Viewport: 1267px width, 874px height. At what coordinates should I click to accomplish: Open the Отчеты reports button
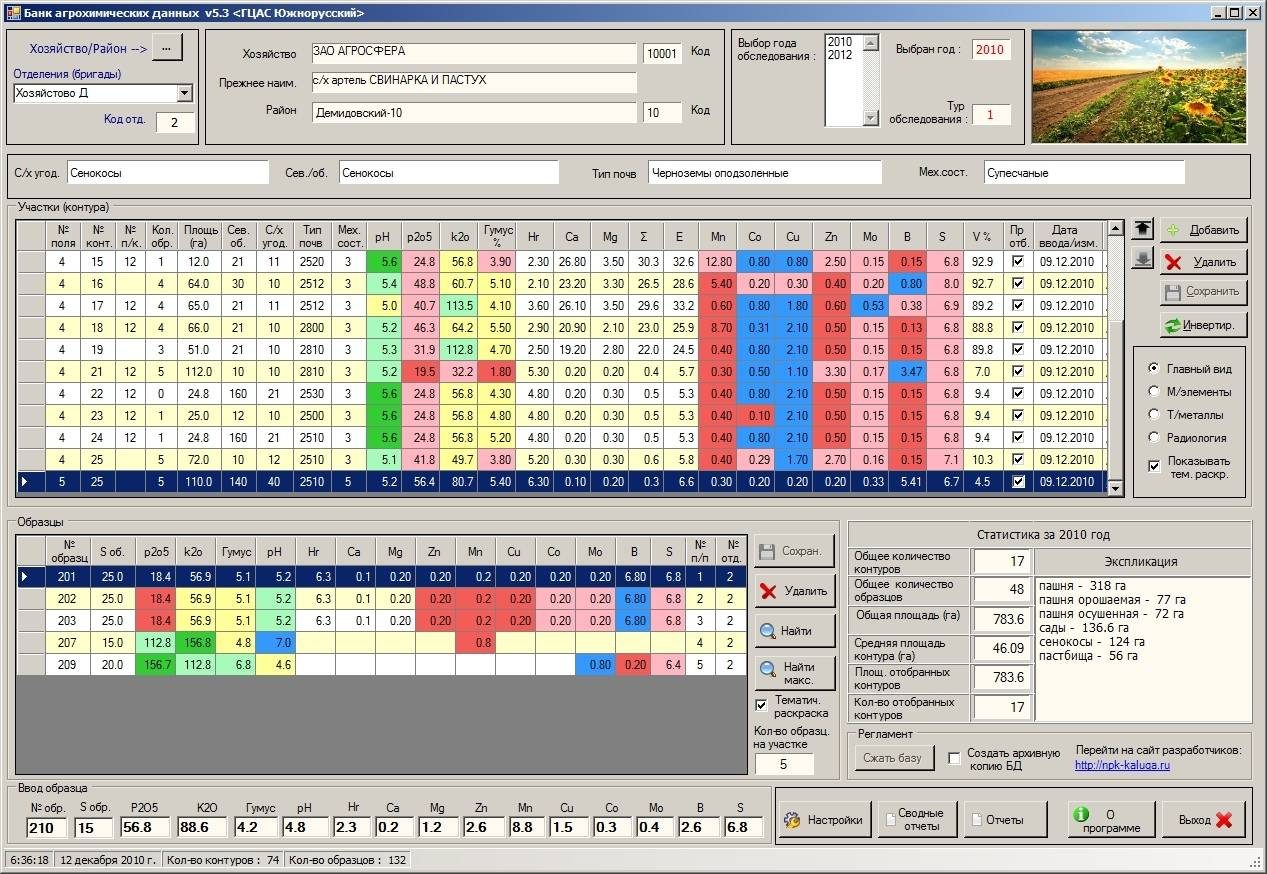pos(1006,820)
